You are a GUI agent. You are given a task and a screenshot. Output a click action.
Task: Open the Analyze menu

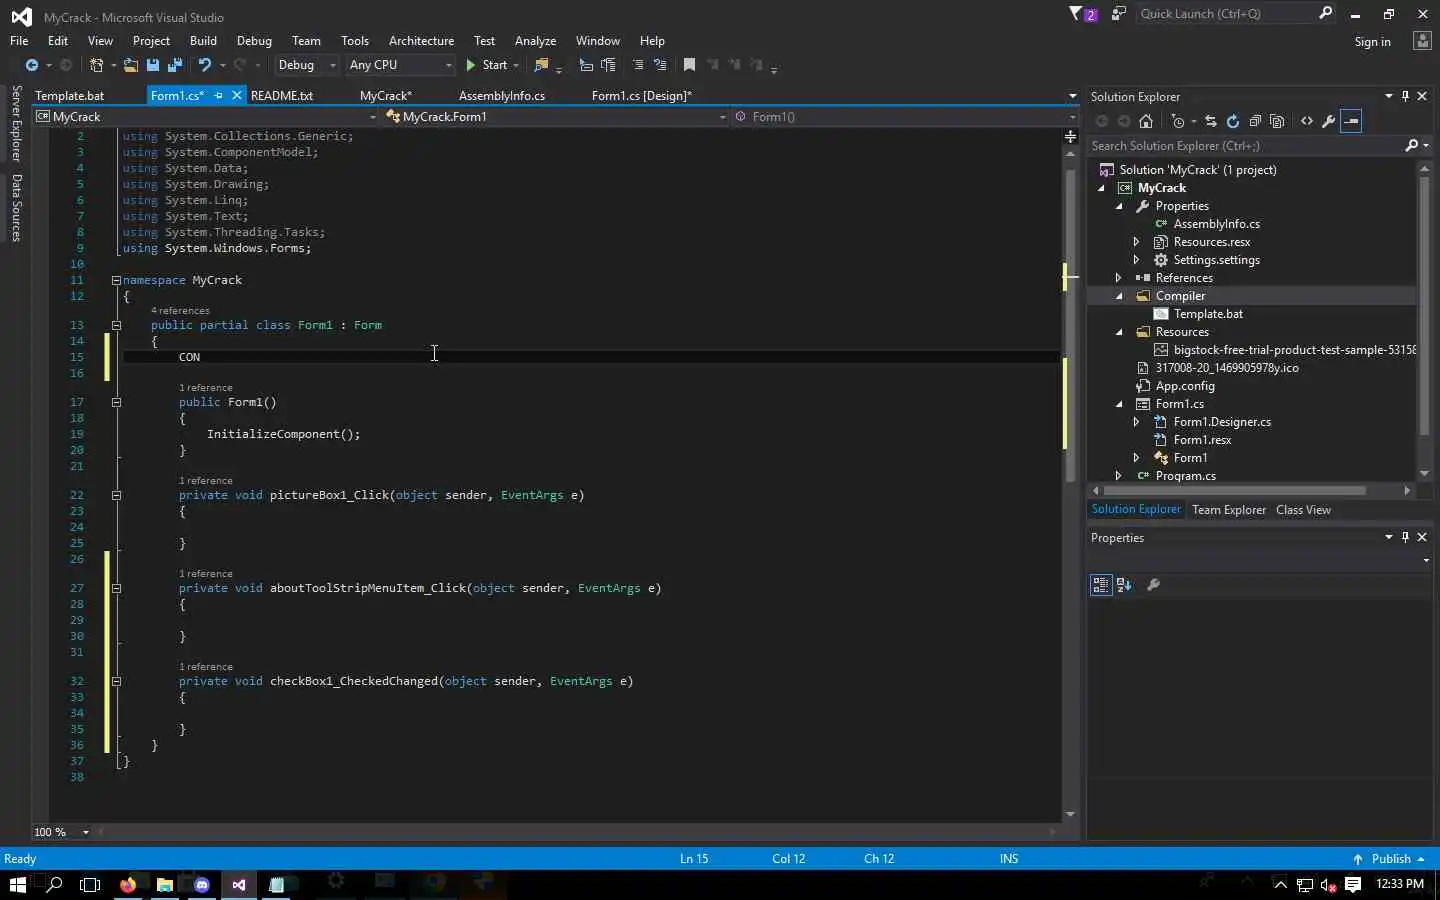point(535,41)
